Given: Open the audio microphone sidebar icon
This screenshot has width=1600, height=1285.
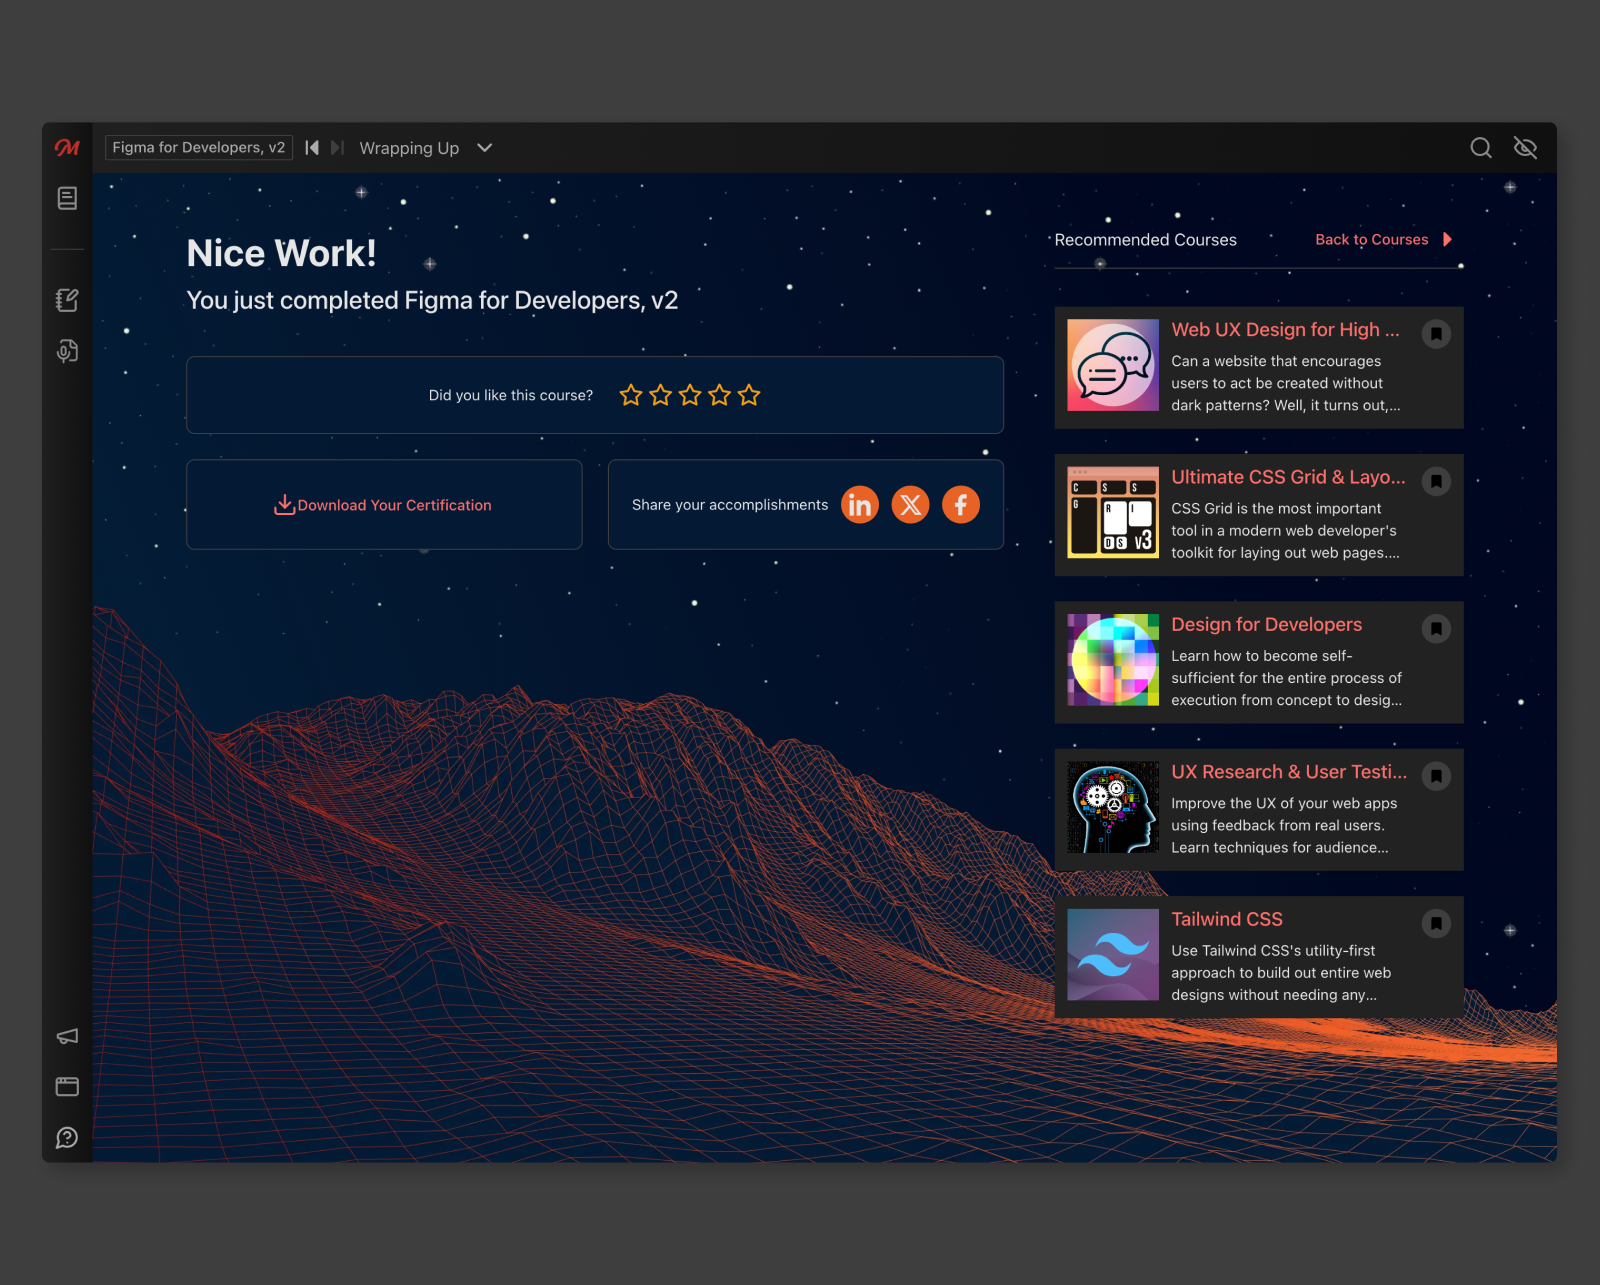Looking at the screenshot, I should pyautogui.click(x=67, y=351).
